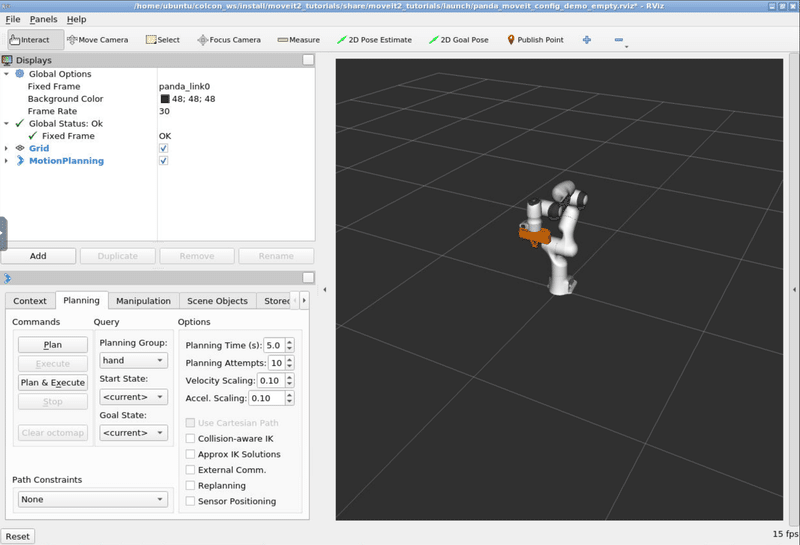The height and width of the screenshot is (545, 800).
Task: Expand the Grid tree node
Action: click(x=6, y=148)
